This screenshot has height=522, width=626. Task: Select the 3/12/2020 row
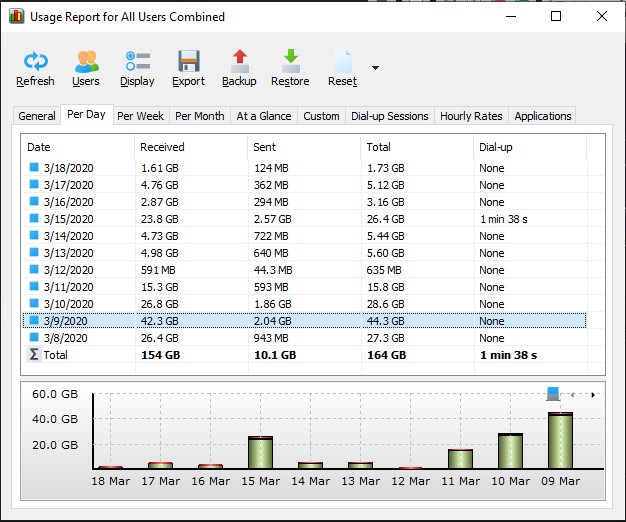305,270
